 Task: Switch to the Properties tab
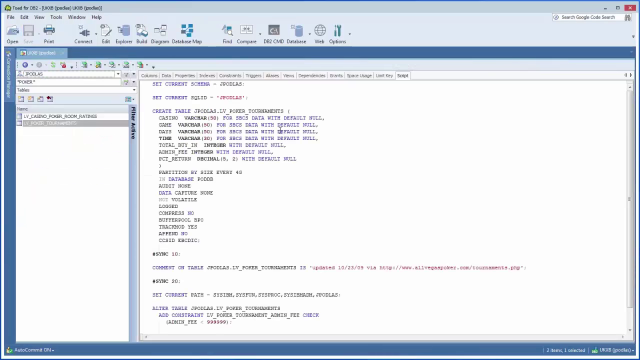(x=185, y=76)
